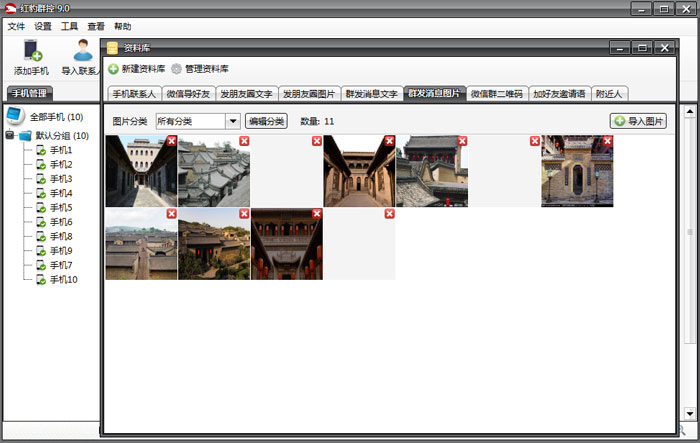The width and height of the screenshot is (700, 443).
Task: Remove the brown courtyard image
Action: 390,141
